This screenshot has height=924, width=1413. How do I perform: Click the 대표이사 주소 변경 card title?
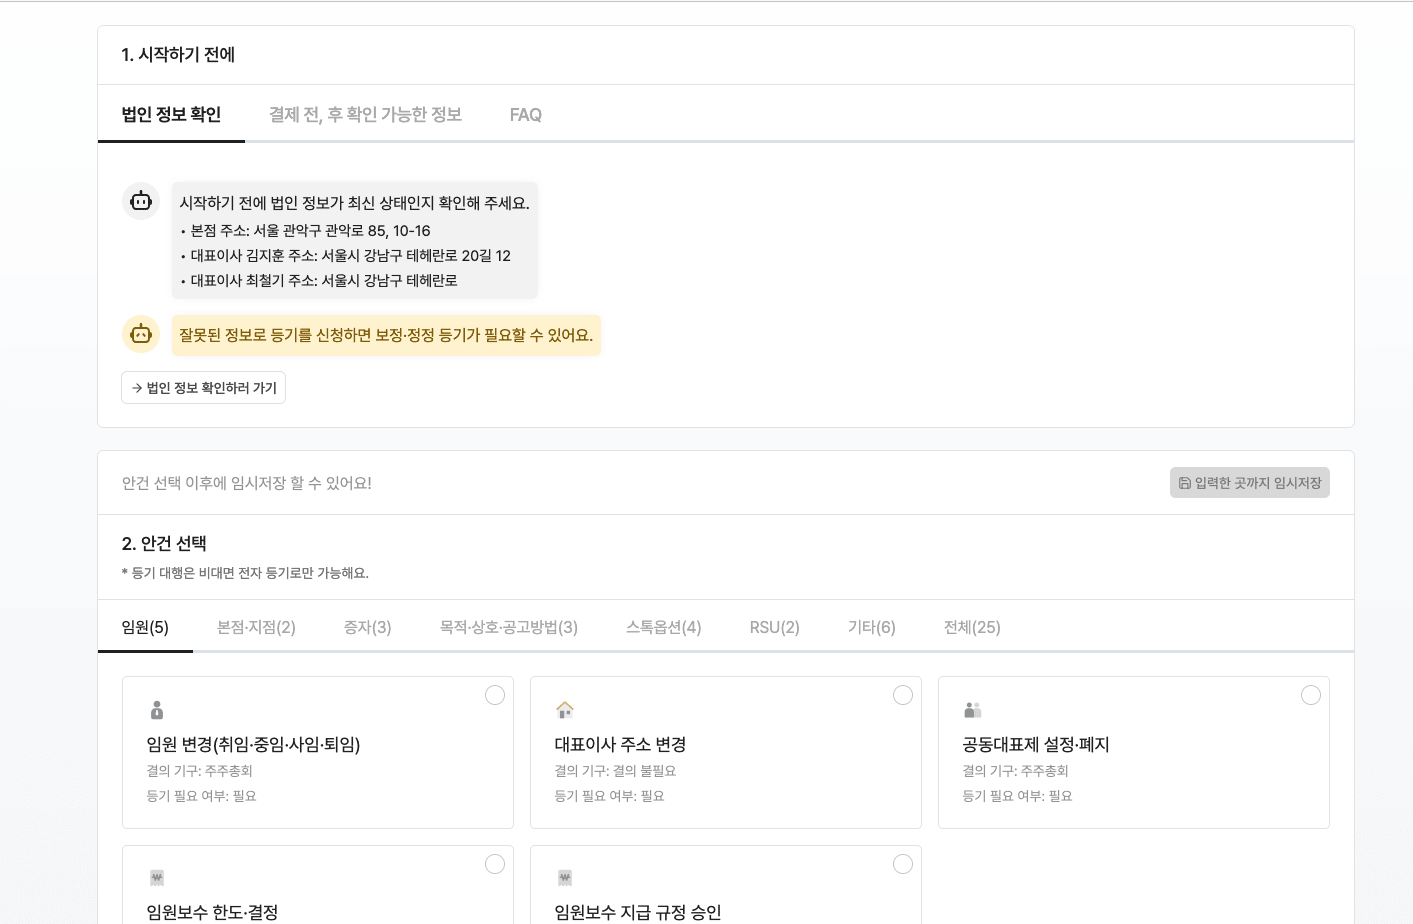(620, 744)
